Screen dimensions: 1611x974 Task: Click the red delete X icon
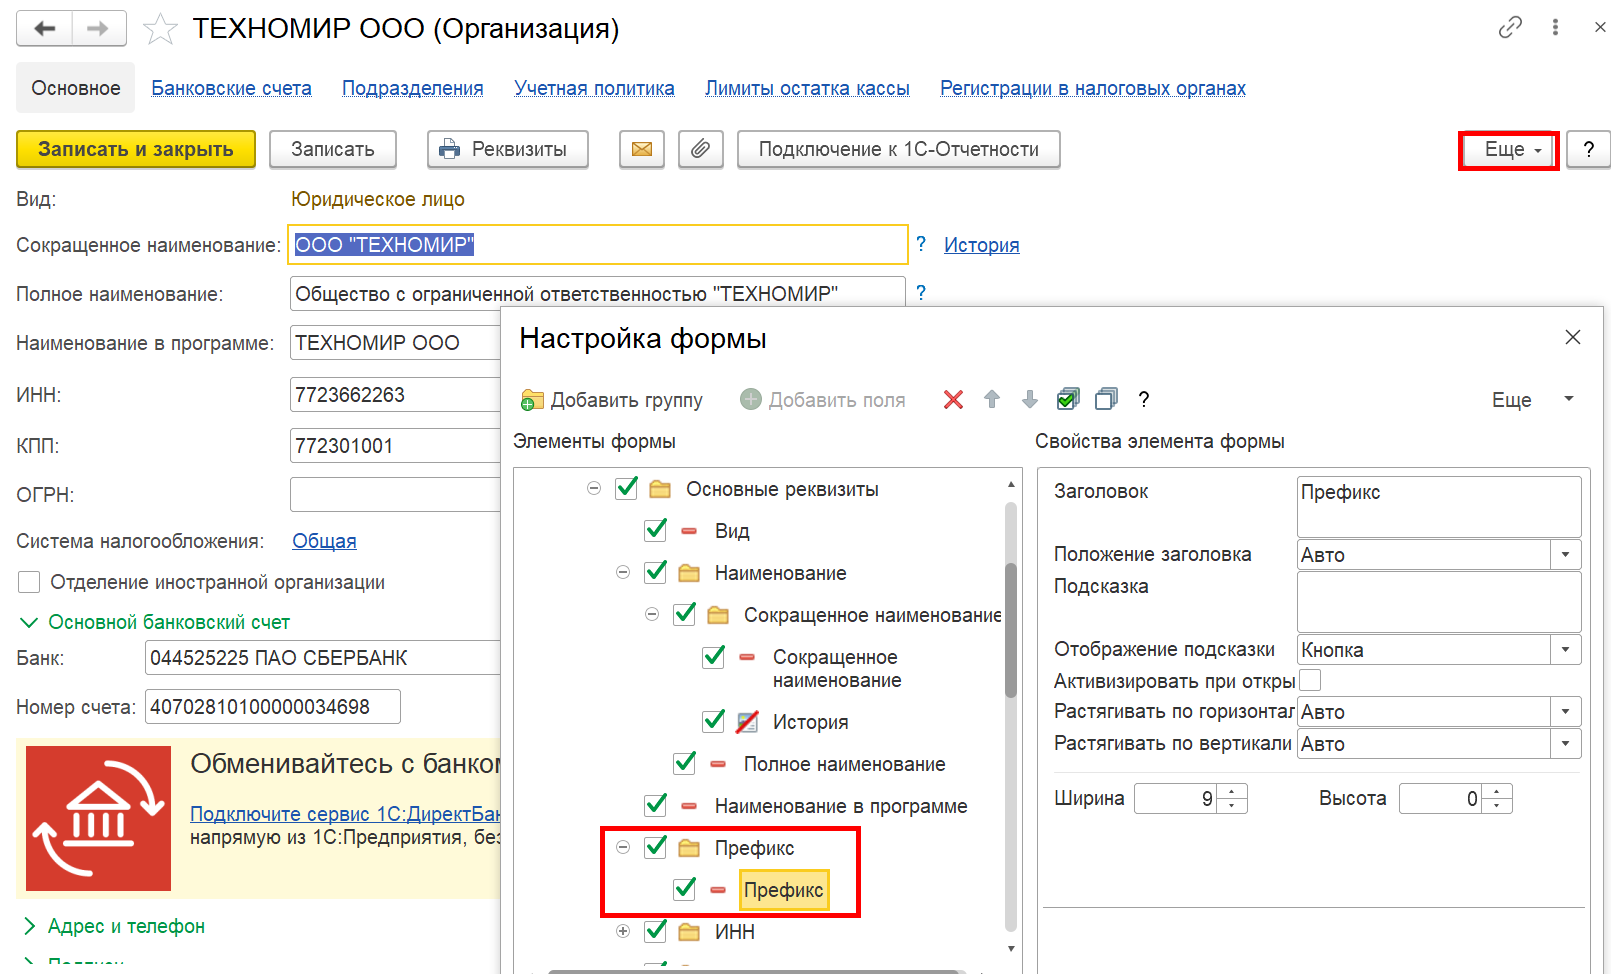pyautogui.click(x=953, y=400)
